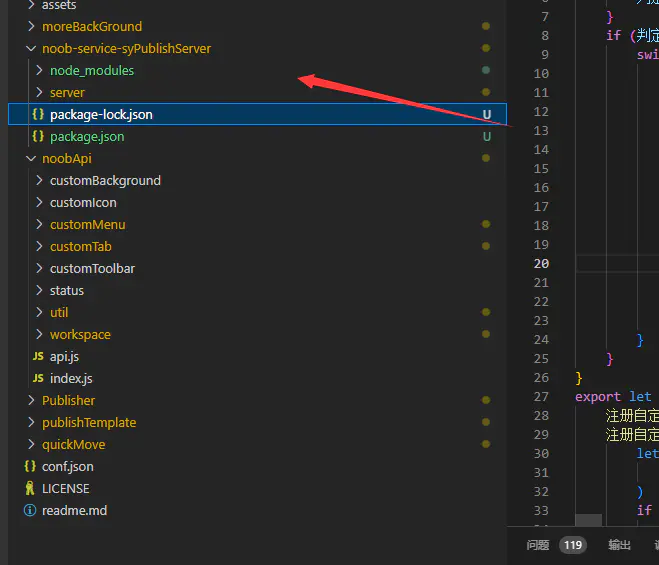Switch to the 问题 problems panel tab
Viewport: 659px width, 565px height.
click(538, 545)
